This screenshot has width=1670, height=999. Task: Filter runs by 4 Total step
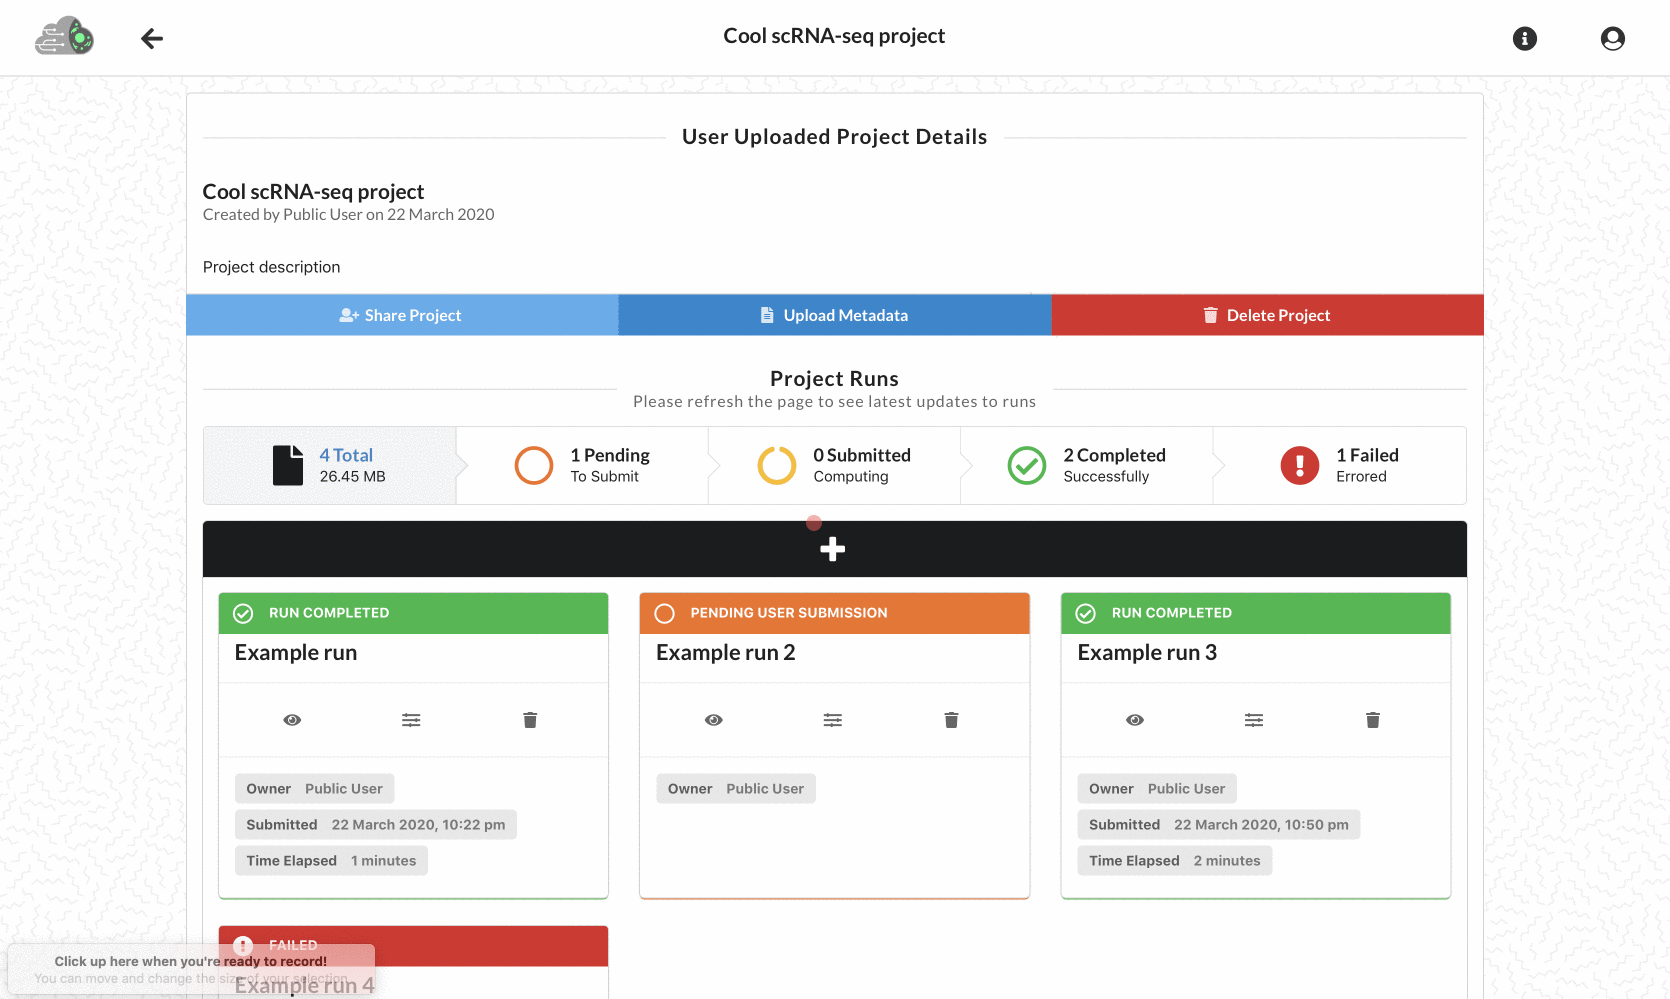point(330,465)
